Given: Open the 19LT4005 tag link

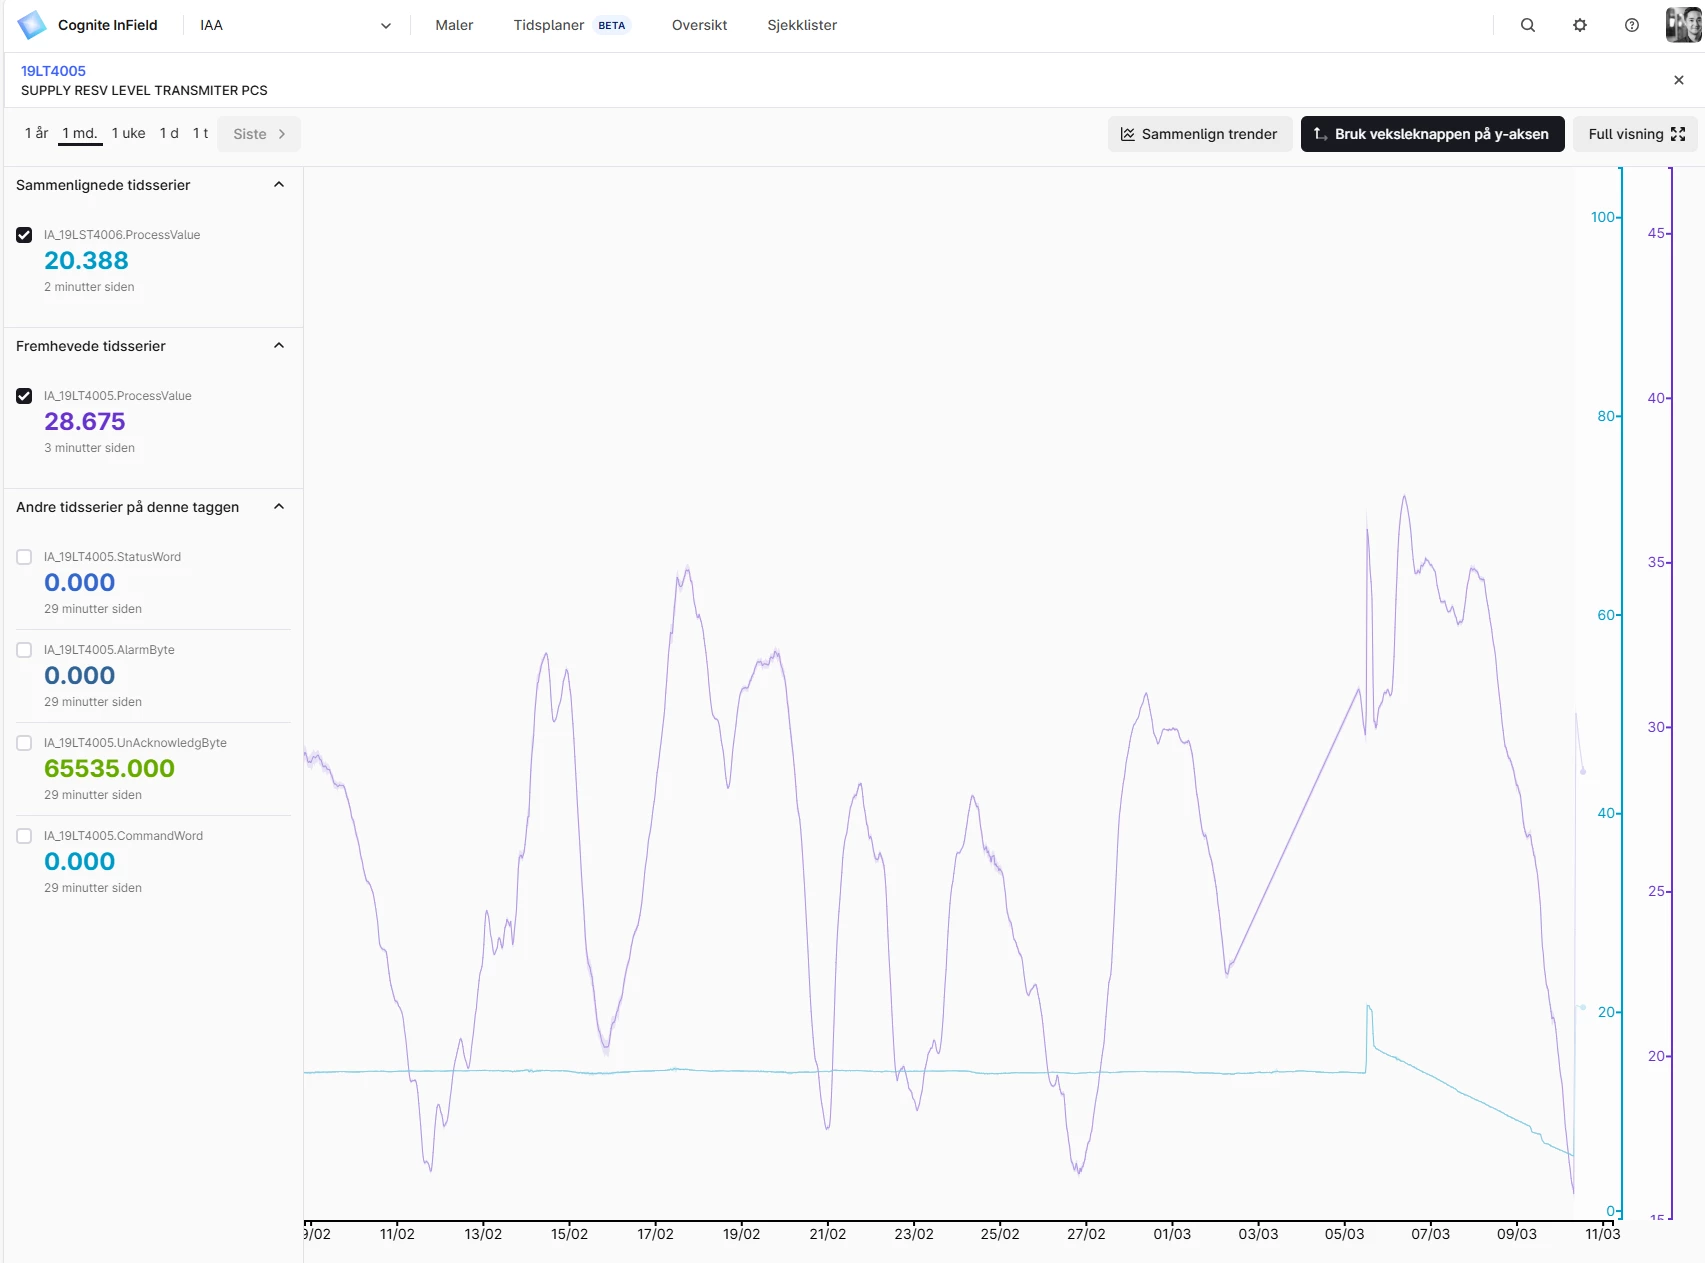Looking at the screenshot, I should click(x=53, y=71).
